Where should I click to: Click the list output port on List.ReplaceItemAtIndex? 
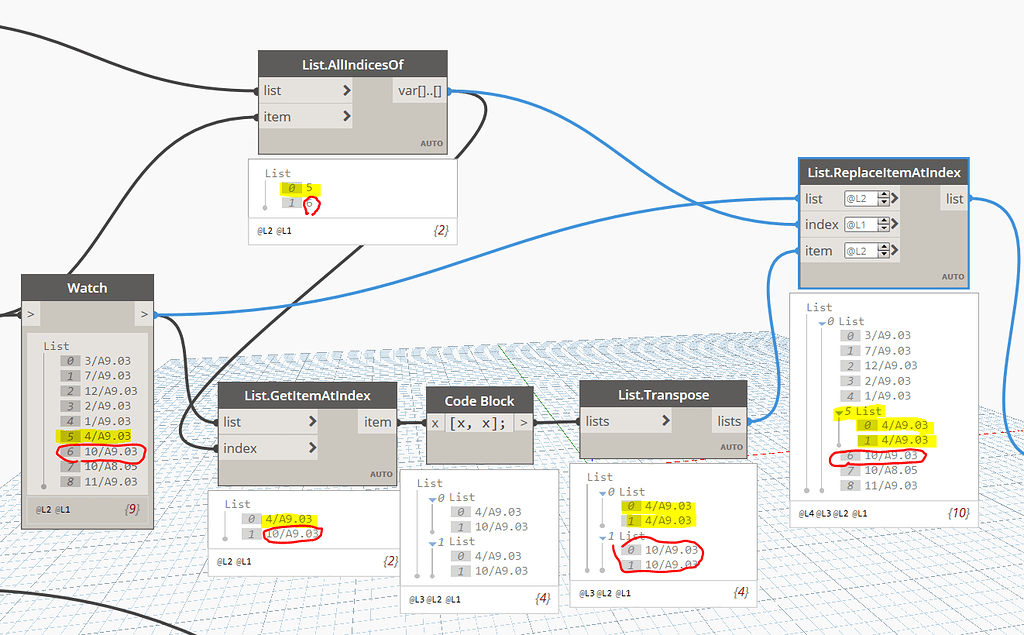click(954, 198)
